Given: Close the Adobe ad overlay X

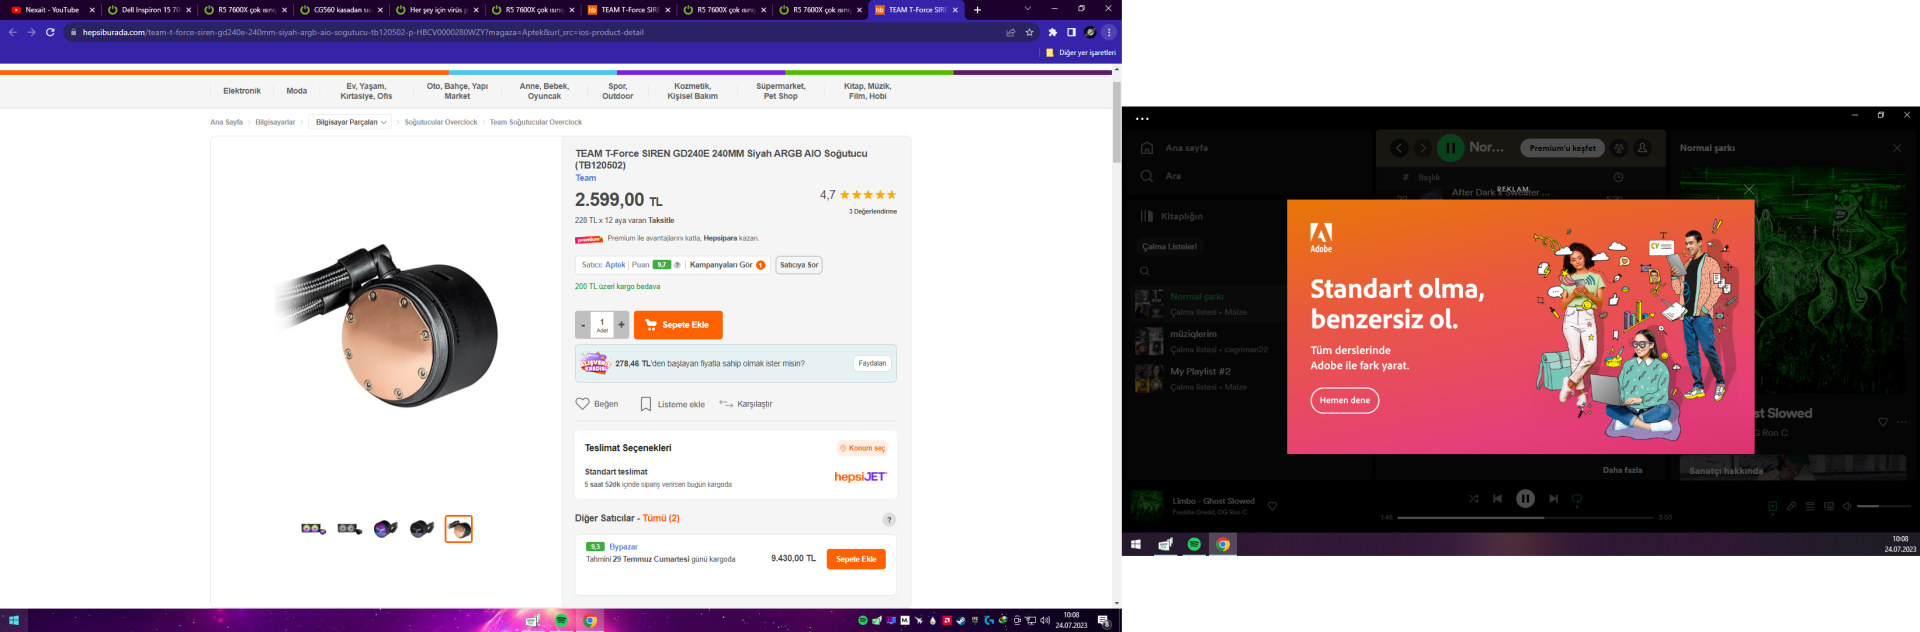Looking at the screenshot, I should point(1749,189).
